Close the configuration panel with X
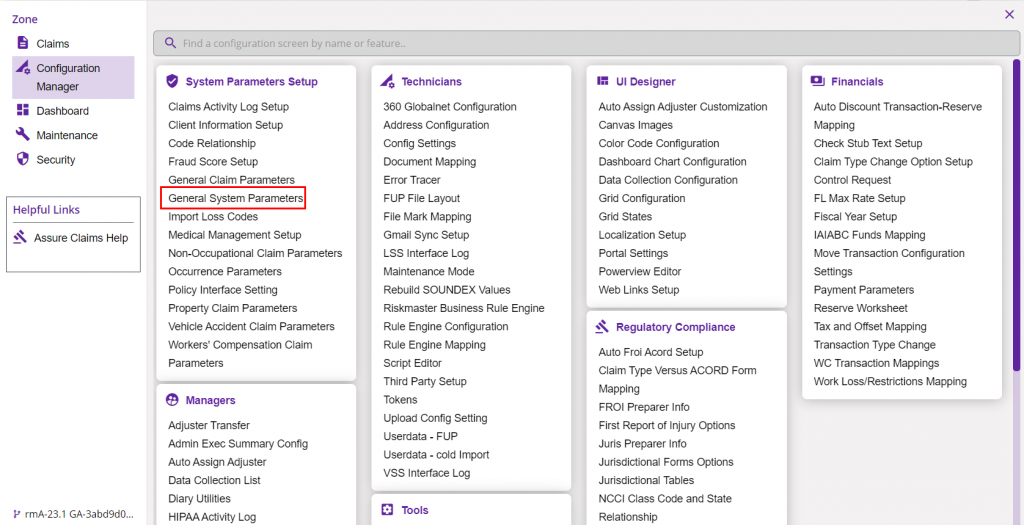This screenshot has width=1024, height=525. coord(1008,14)
